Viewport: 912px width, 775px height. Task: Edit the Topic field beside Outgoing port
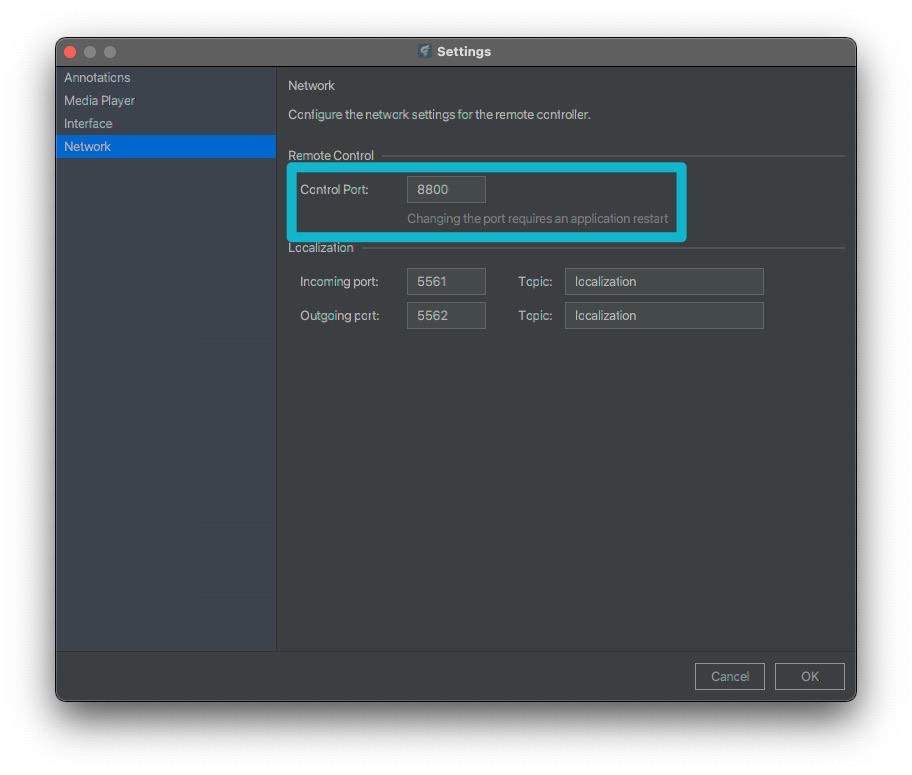click(x=663, y=316)
